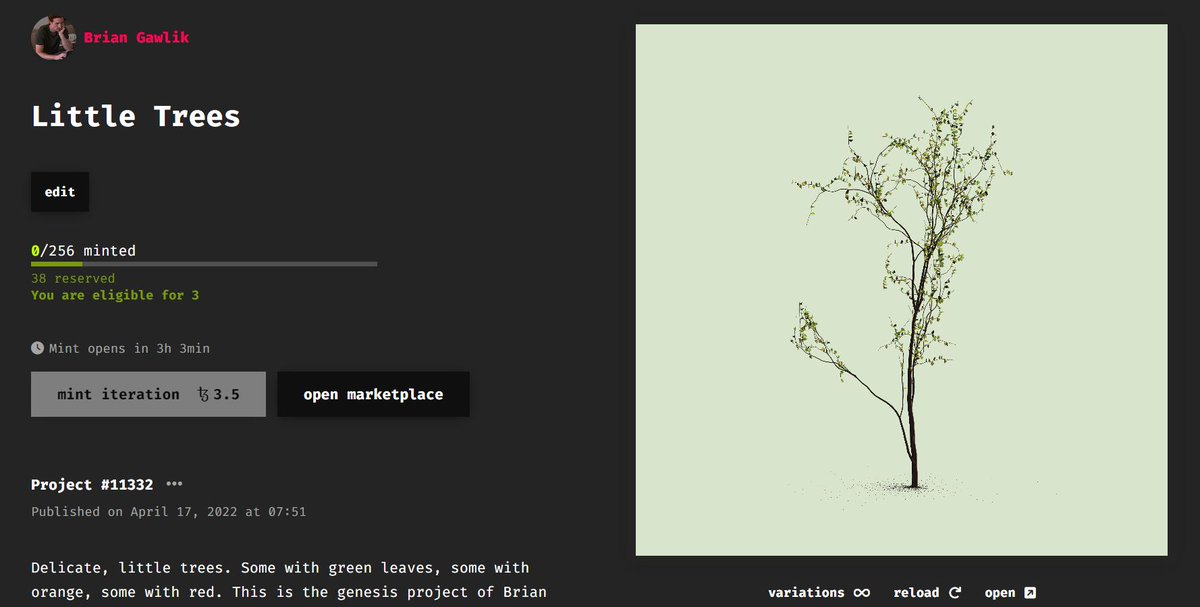The image size is (1200, 607).
Task: Click the 'You are eligible for 3' notice
Action: pyautogui.click(x=114, y=295)
